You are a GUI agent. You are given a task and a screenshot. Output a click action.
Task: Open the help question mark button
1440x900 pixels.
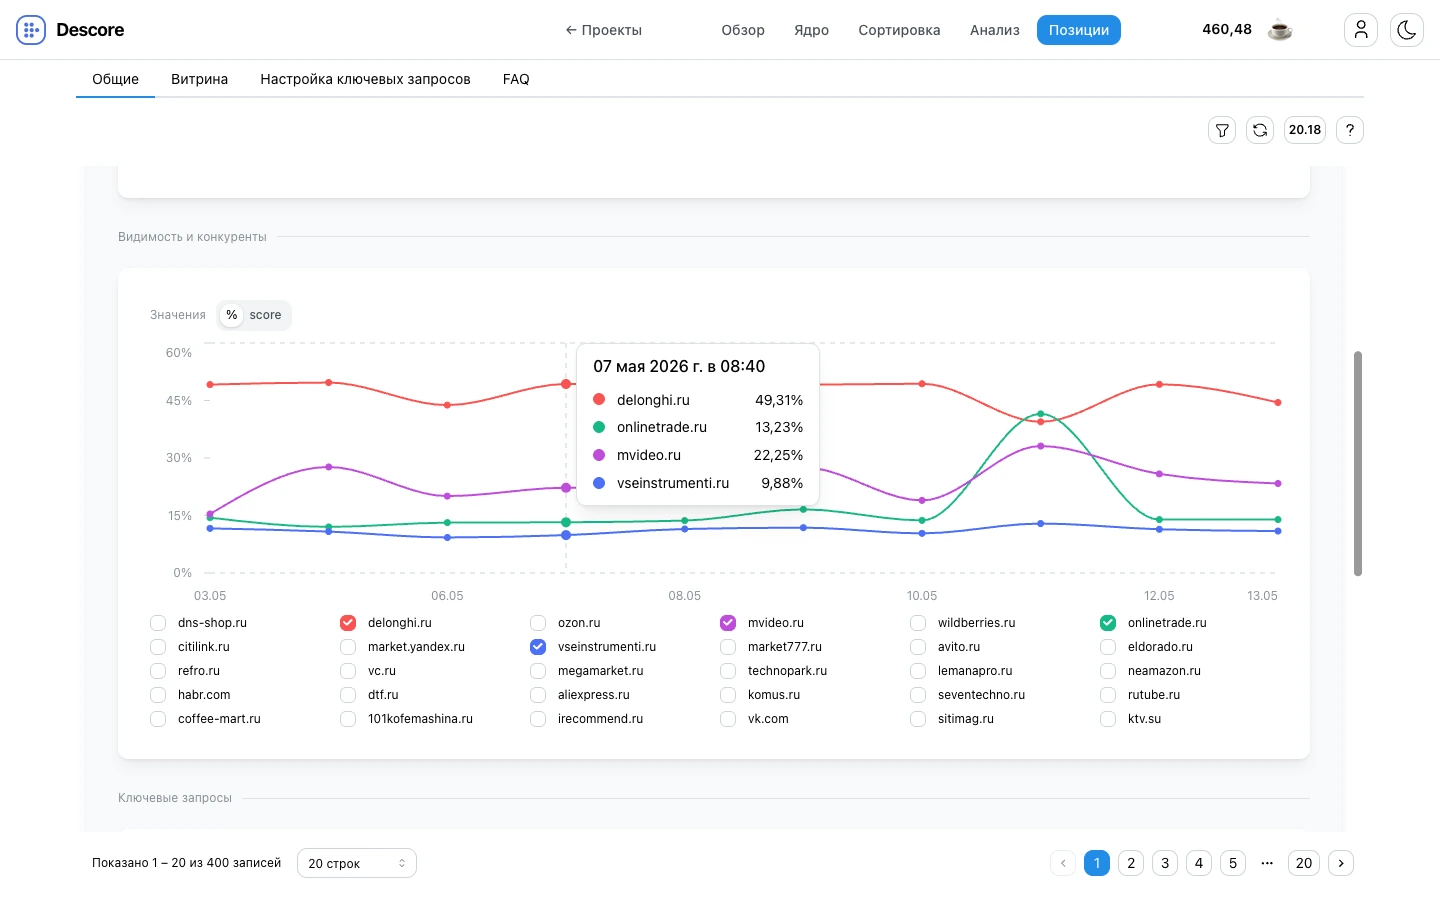click(1350, 130)
